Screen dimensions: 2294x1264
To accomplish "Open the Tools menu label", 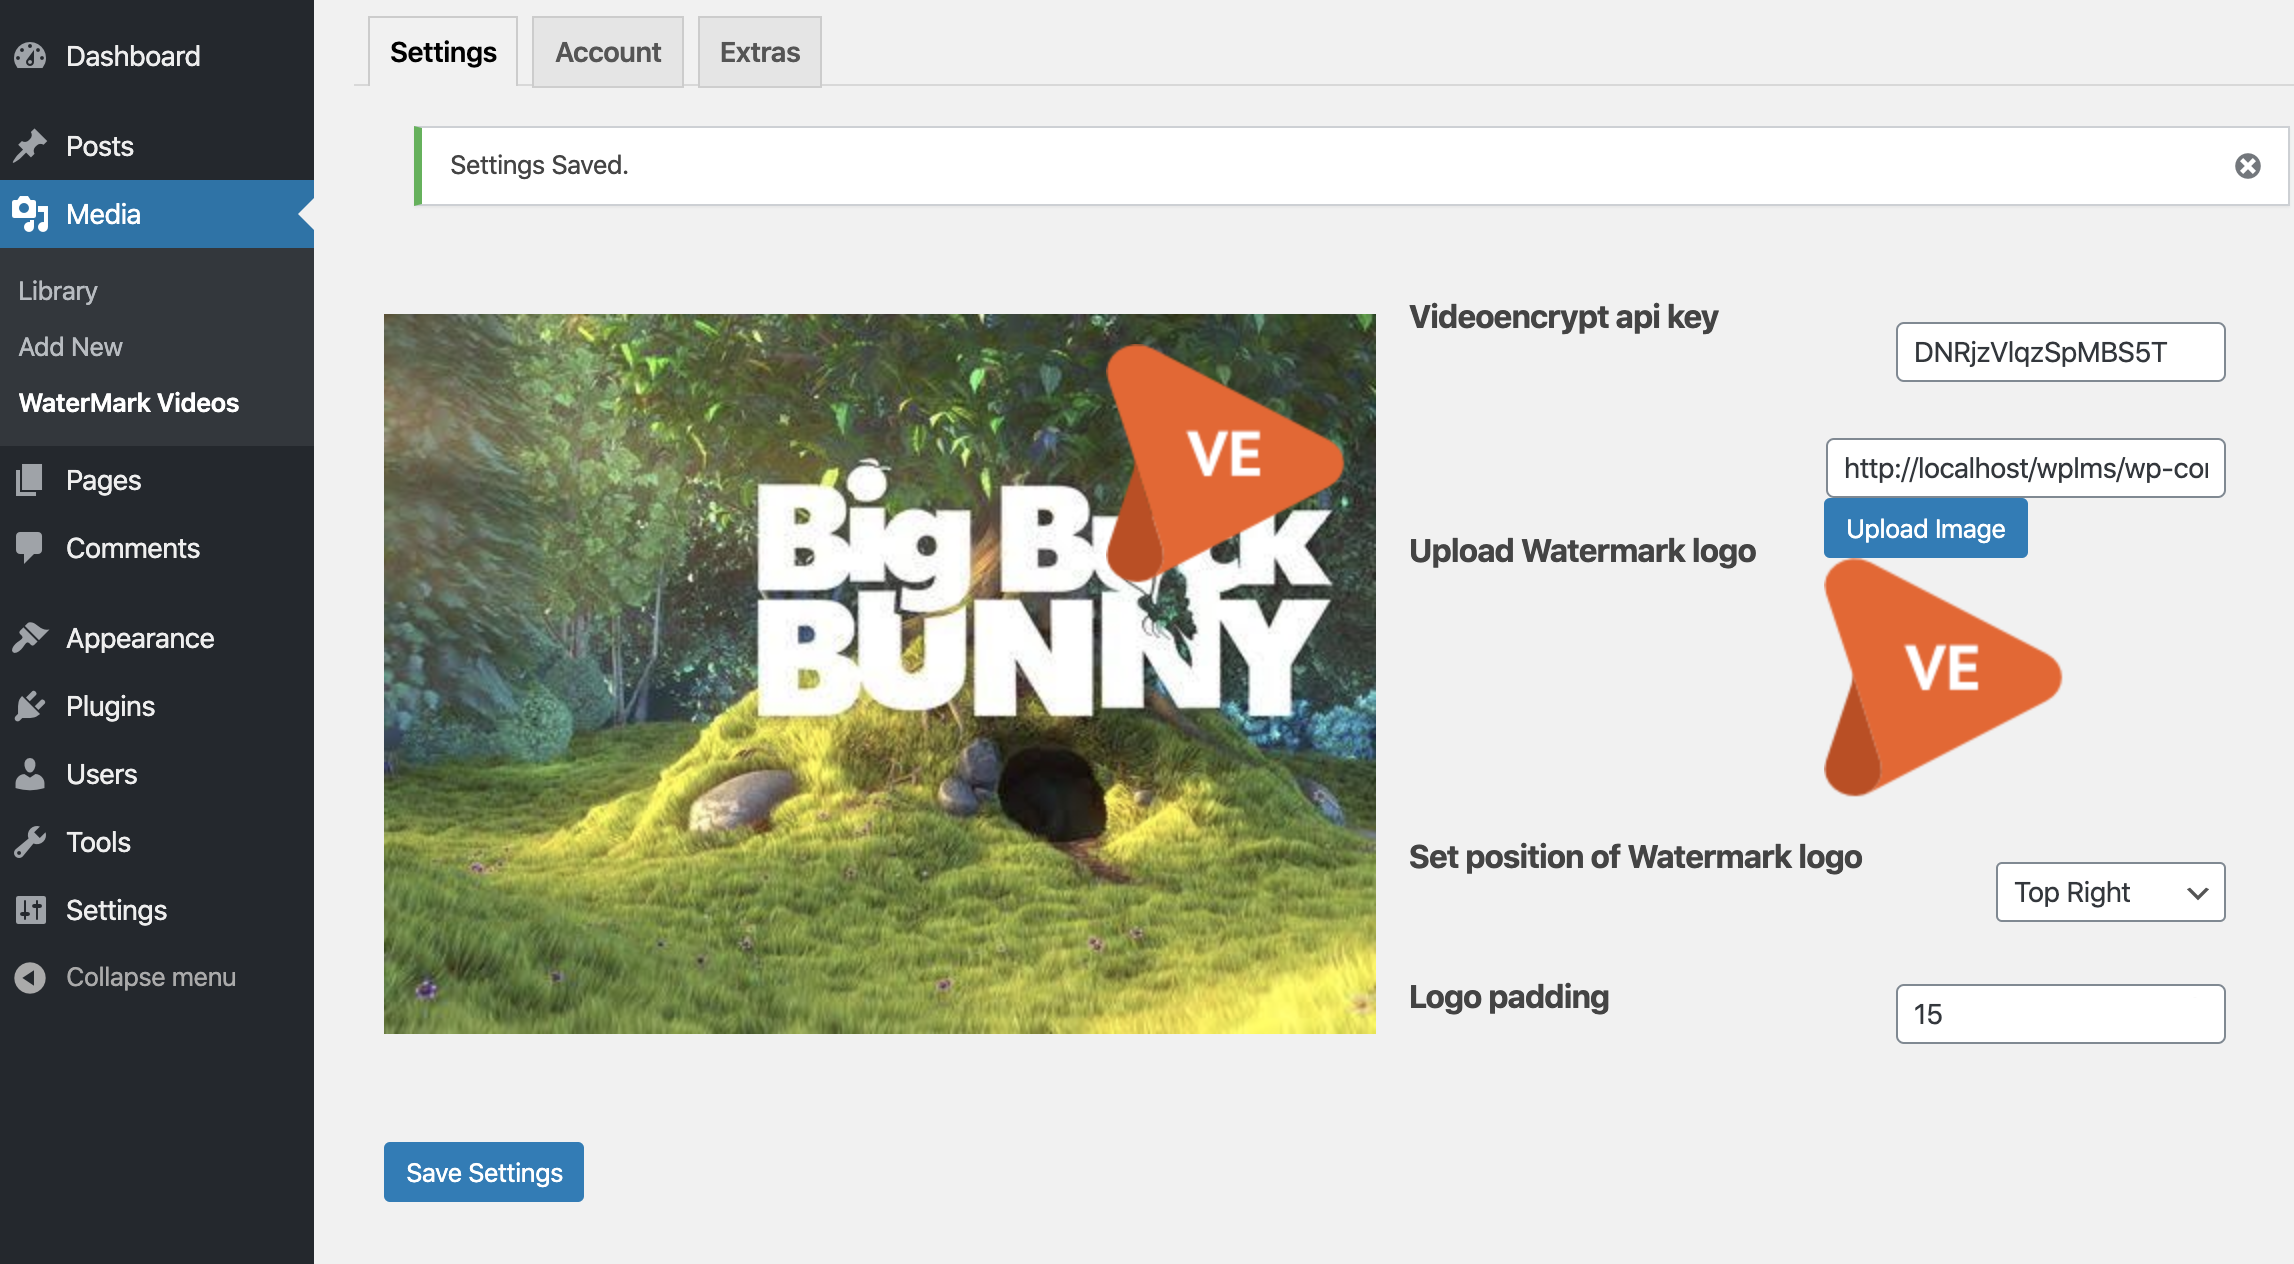I will tap(98, 842).
